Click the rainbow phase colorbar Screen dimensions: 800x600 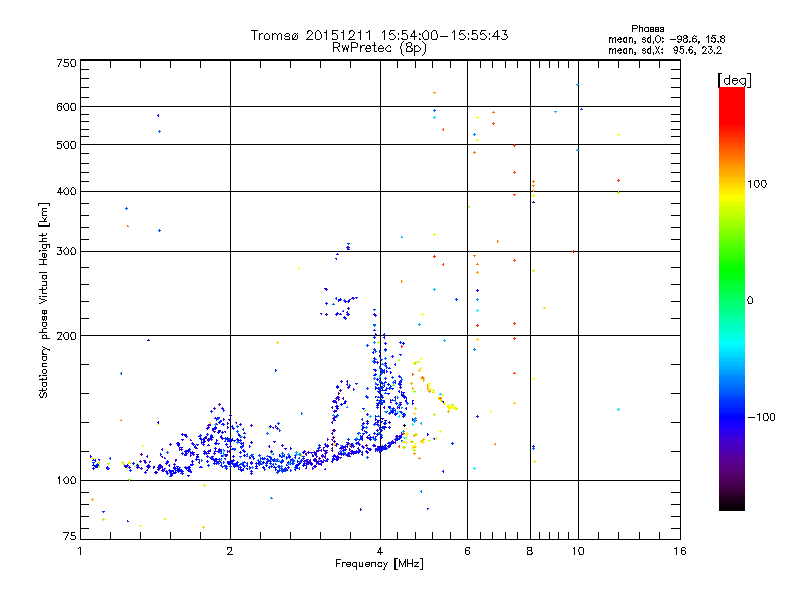tap(732, 298)
